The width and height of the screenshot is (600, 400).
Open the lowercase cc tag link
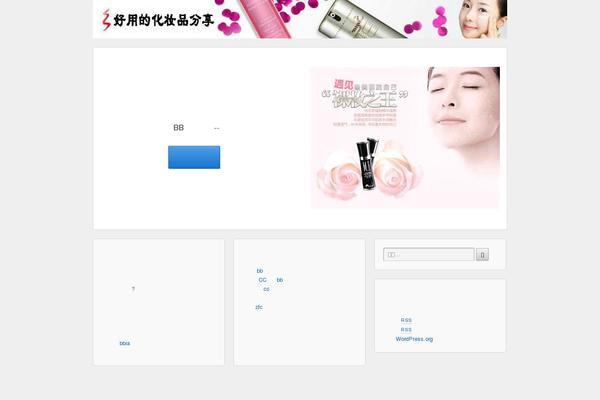pyautogui.click(x=266, y=289)
